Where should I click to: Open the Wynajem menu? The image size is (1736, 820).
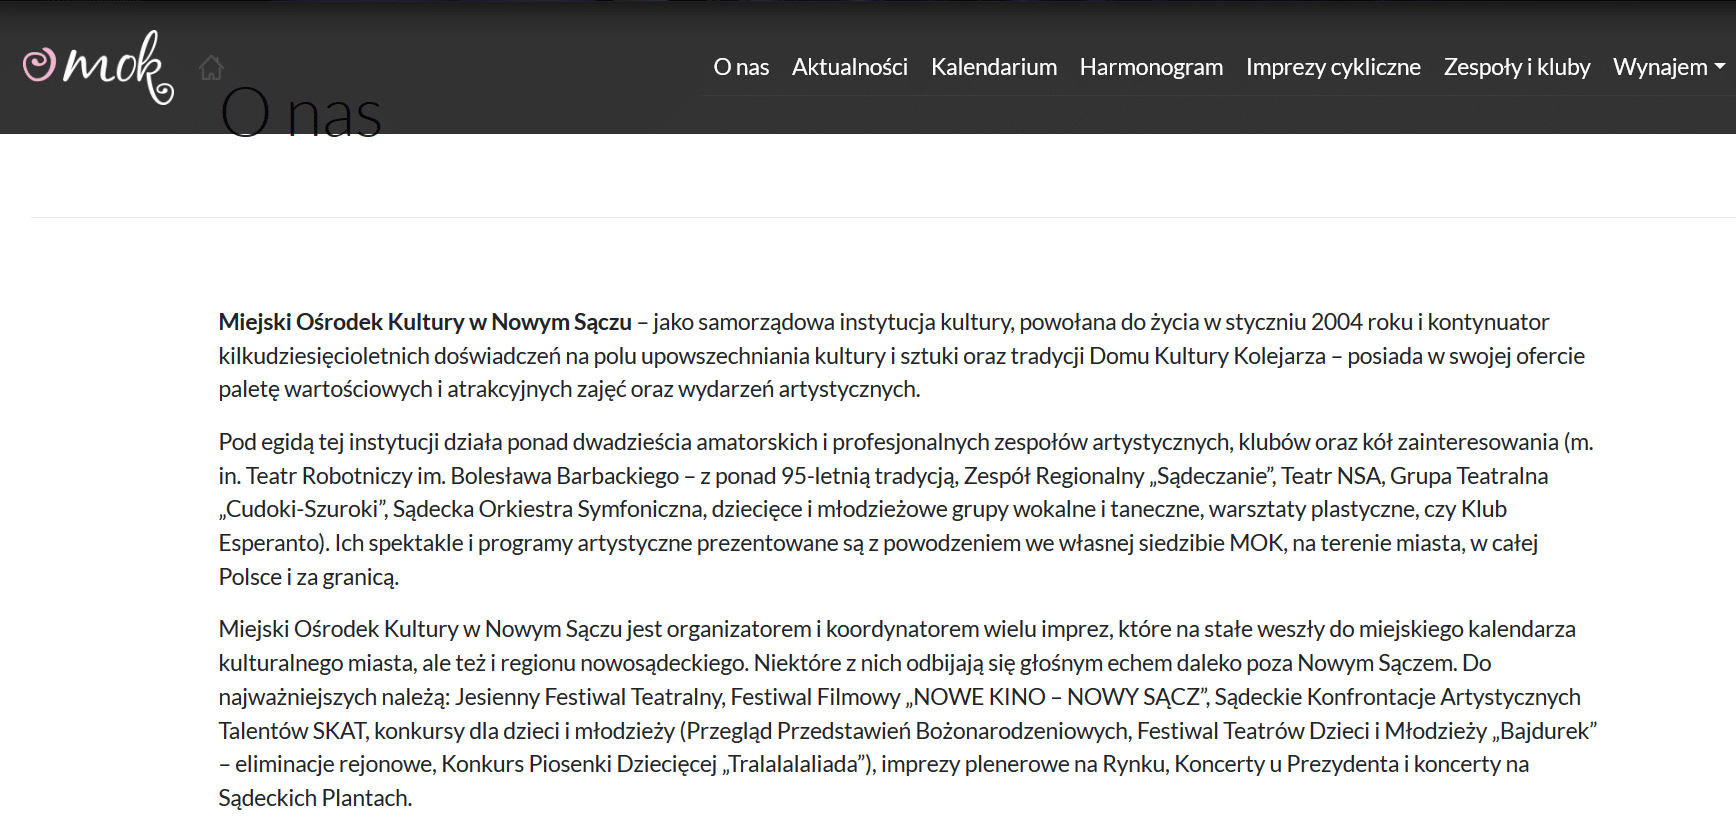(1660, 67)
